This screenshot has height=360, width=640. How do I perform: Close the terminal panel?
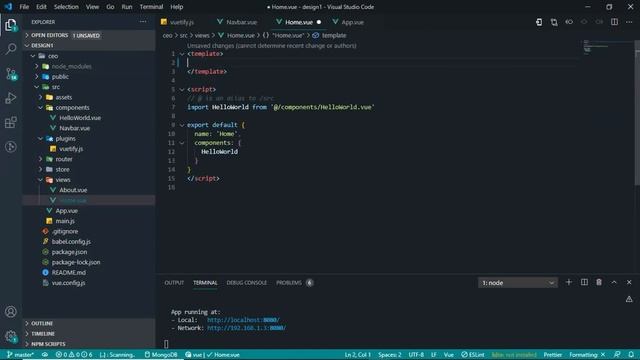pyautogui.click(x=629, y=282)
